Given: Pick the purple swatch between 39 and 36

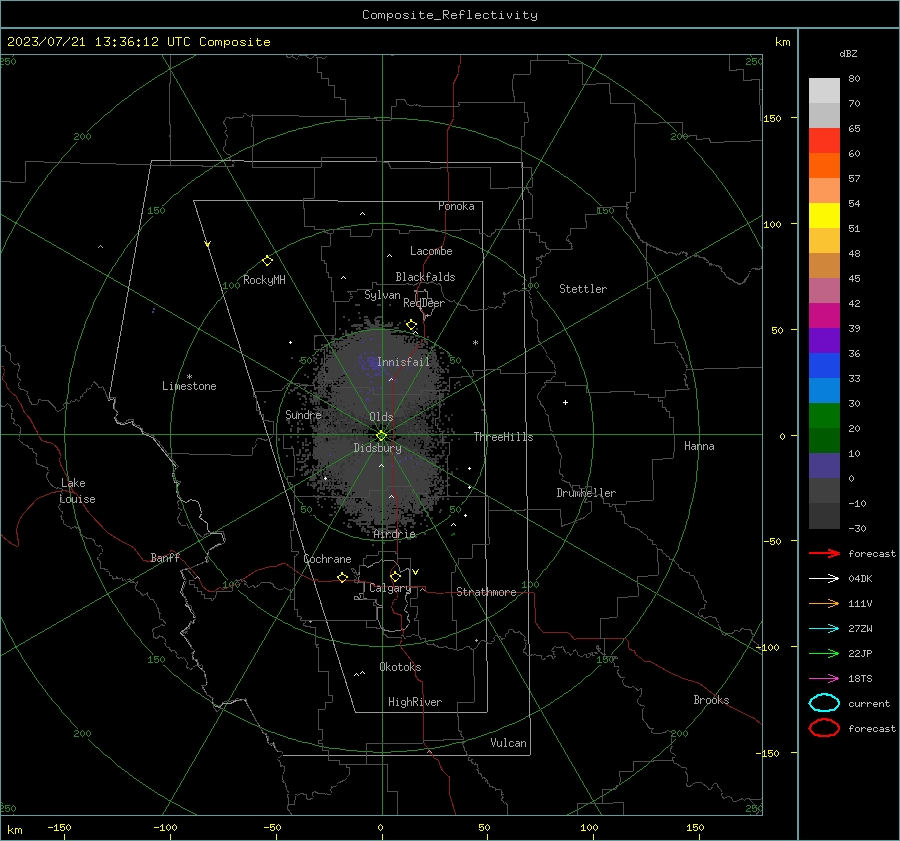Looking at the screenshot, I should tap(824, 340).
